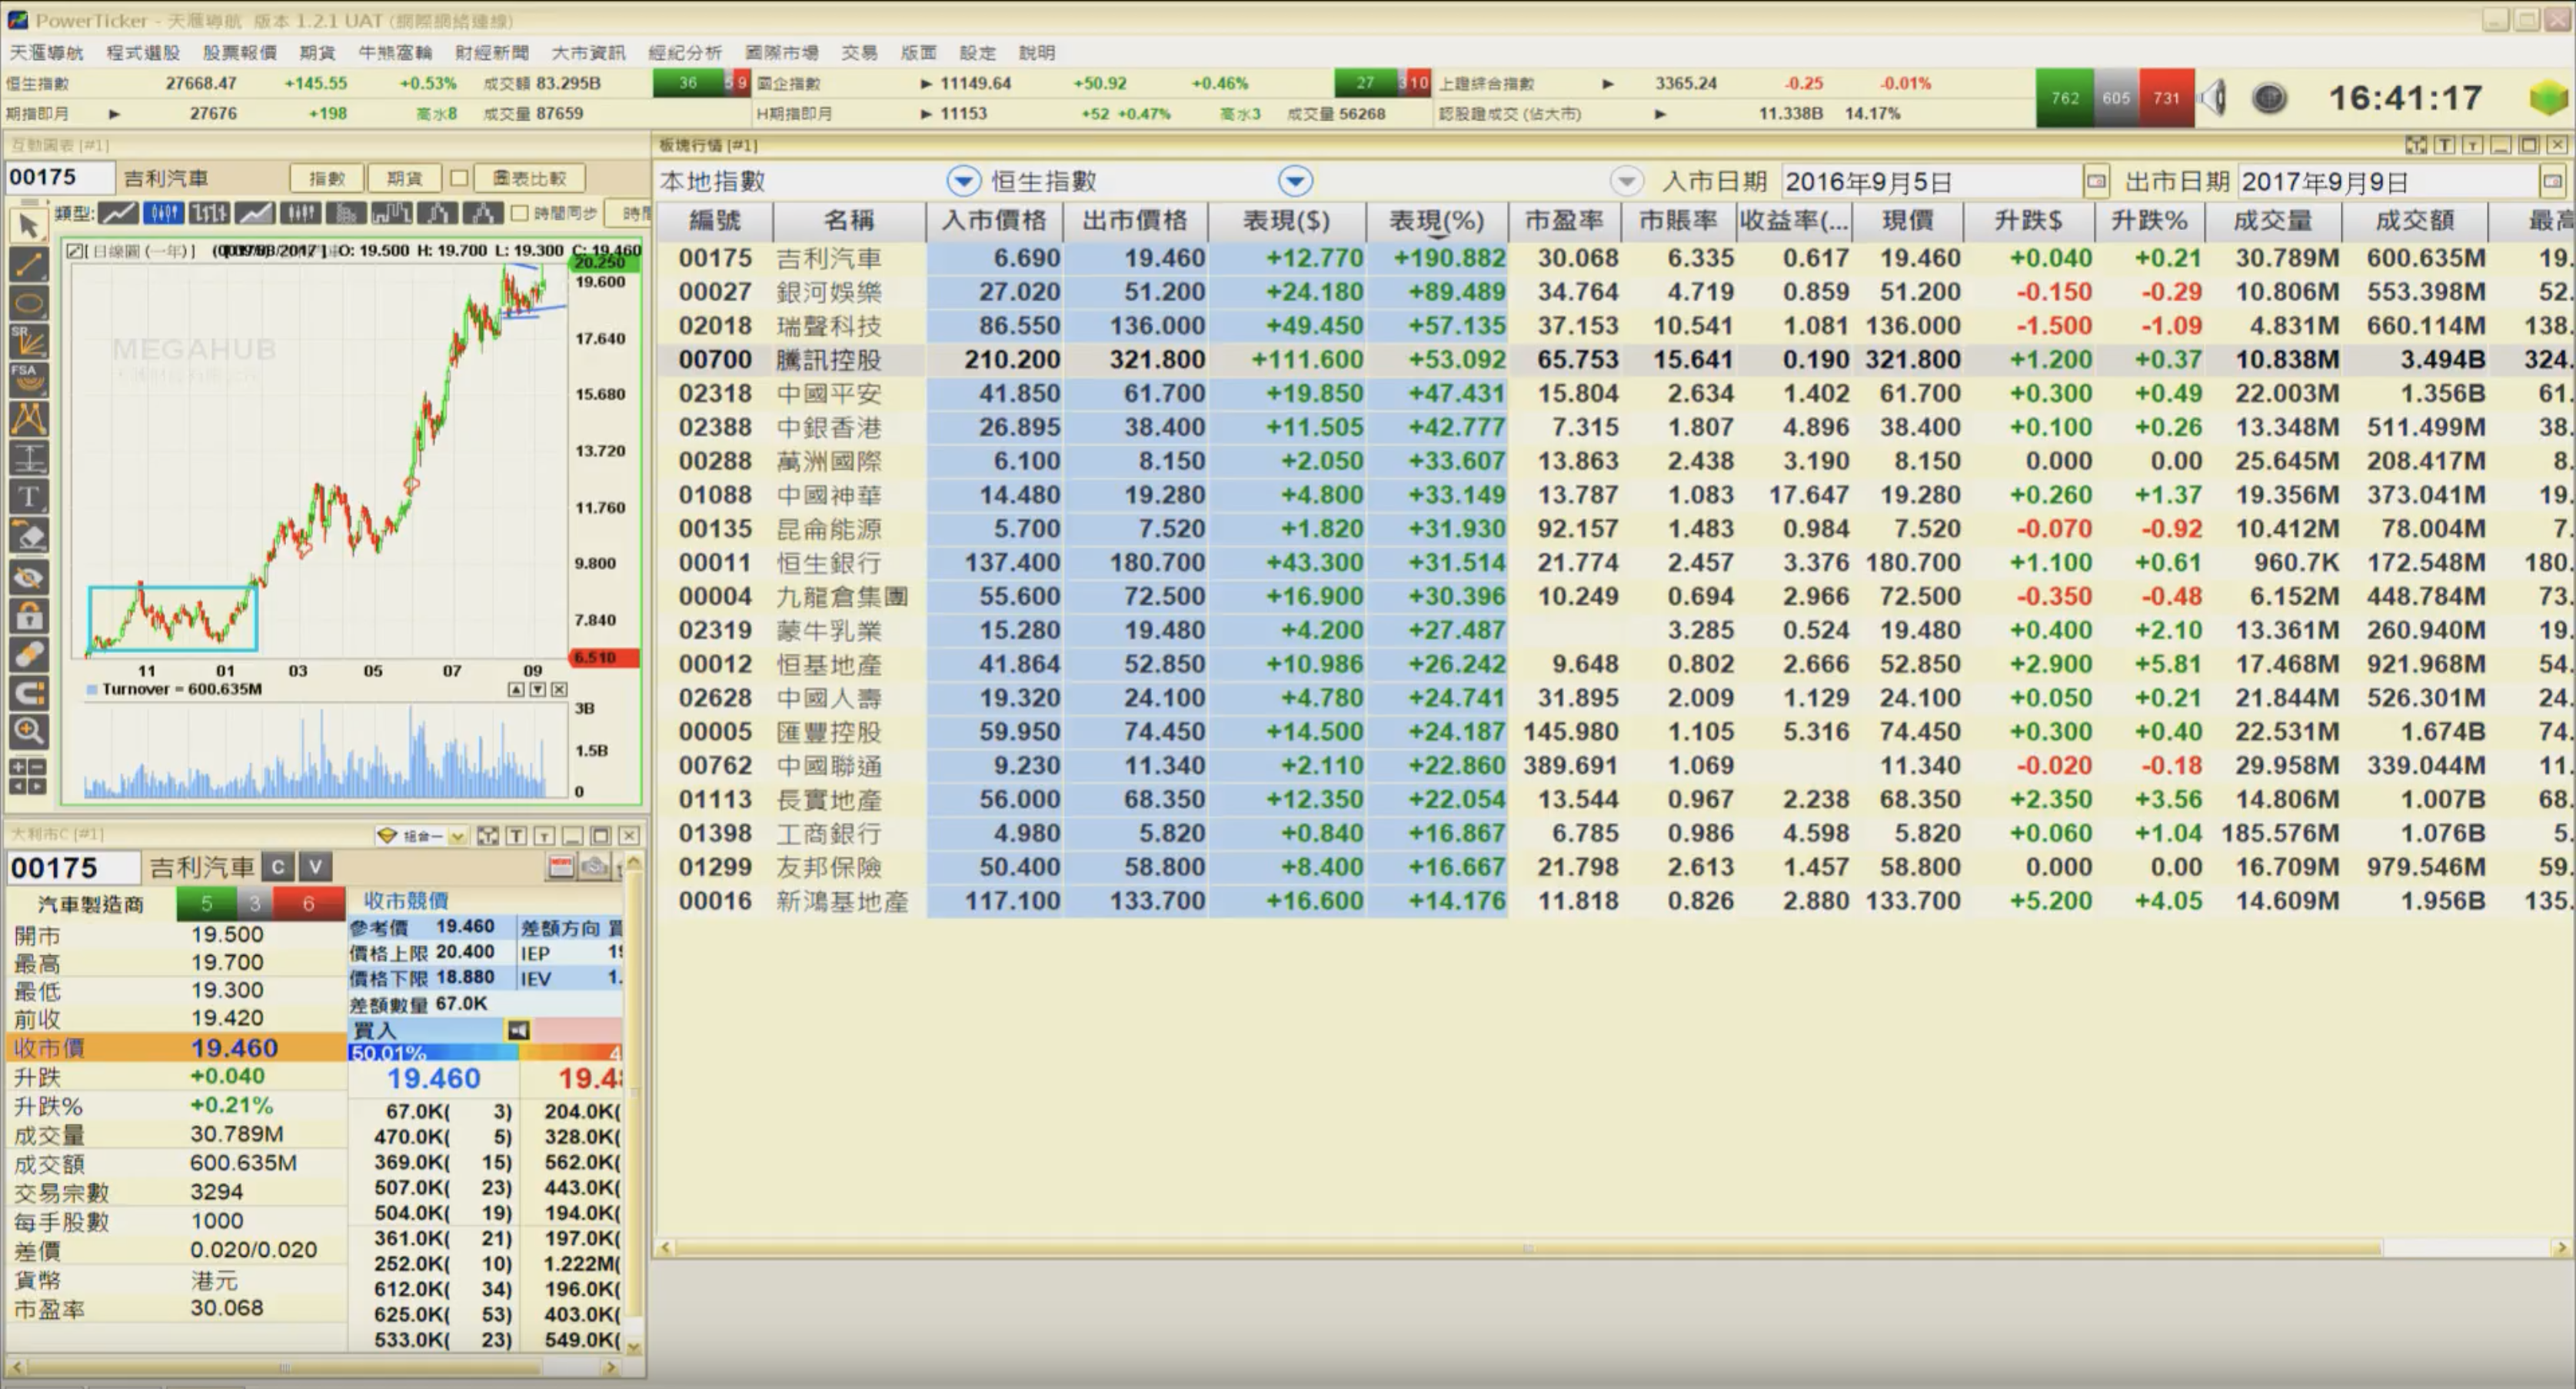Select the magnifier zoom tool
2576x1389 pixels.
click(28, 732)
